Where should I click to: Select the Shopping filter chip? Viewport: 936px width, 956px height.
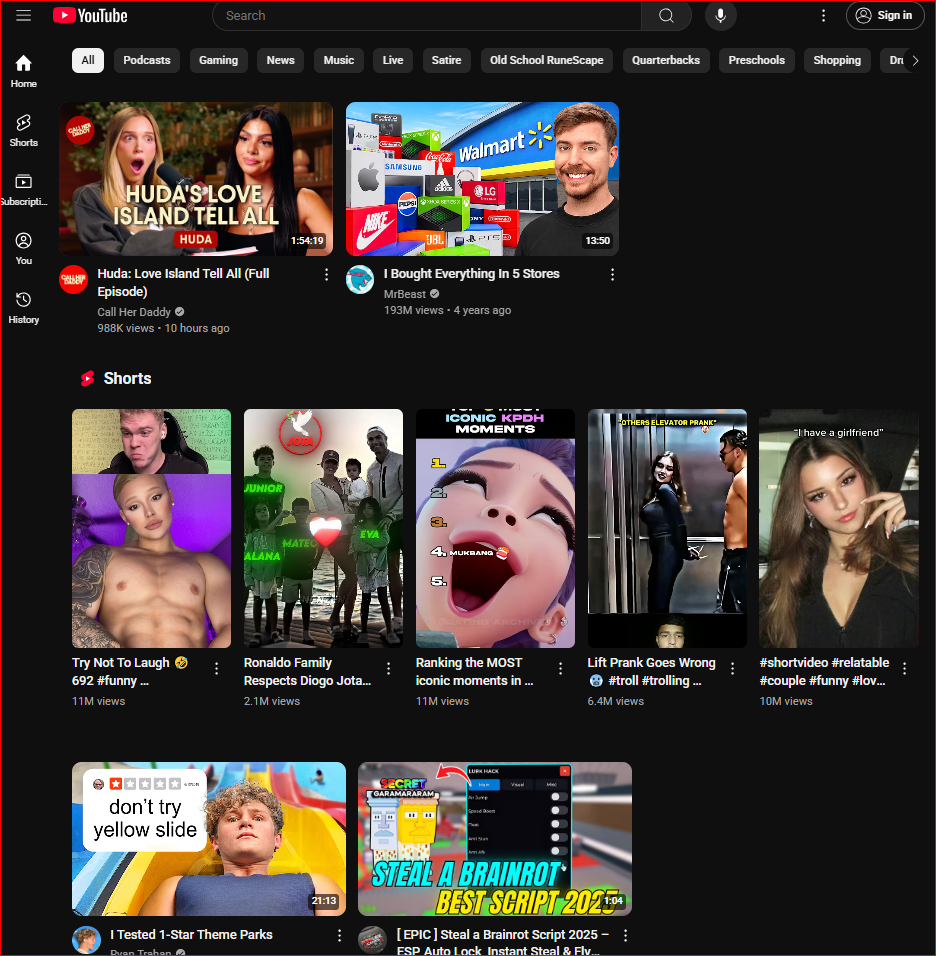[837, 60]
